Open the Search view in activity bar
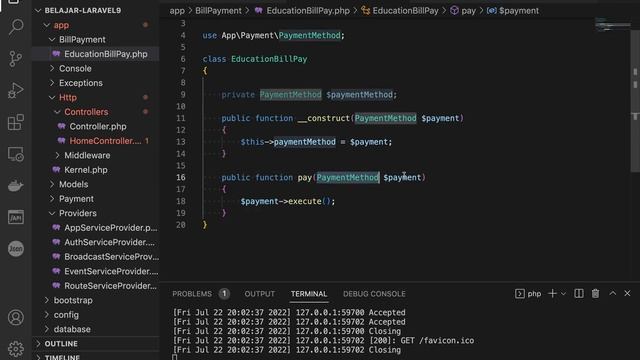The height and width of the screenshot is (360, 640). tap(16, 27)
